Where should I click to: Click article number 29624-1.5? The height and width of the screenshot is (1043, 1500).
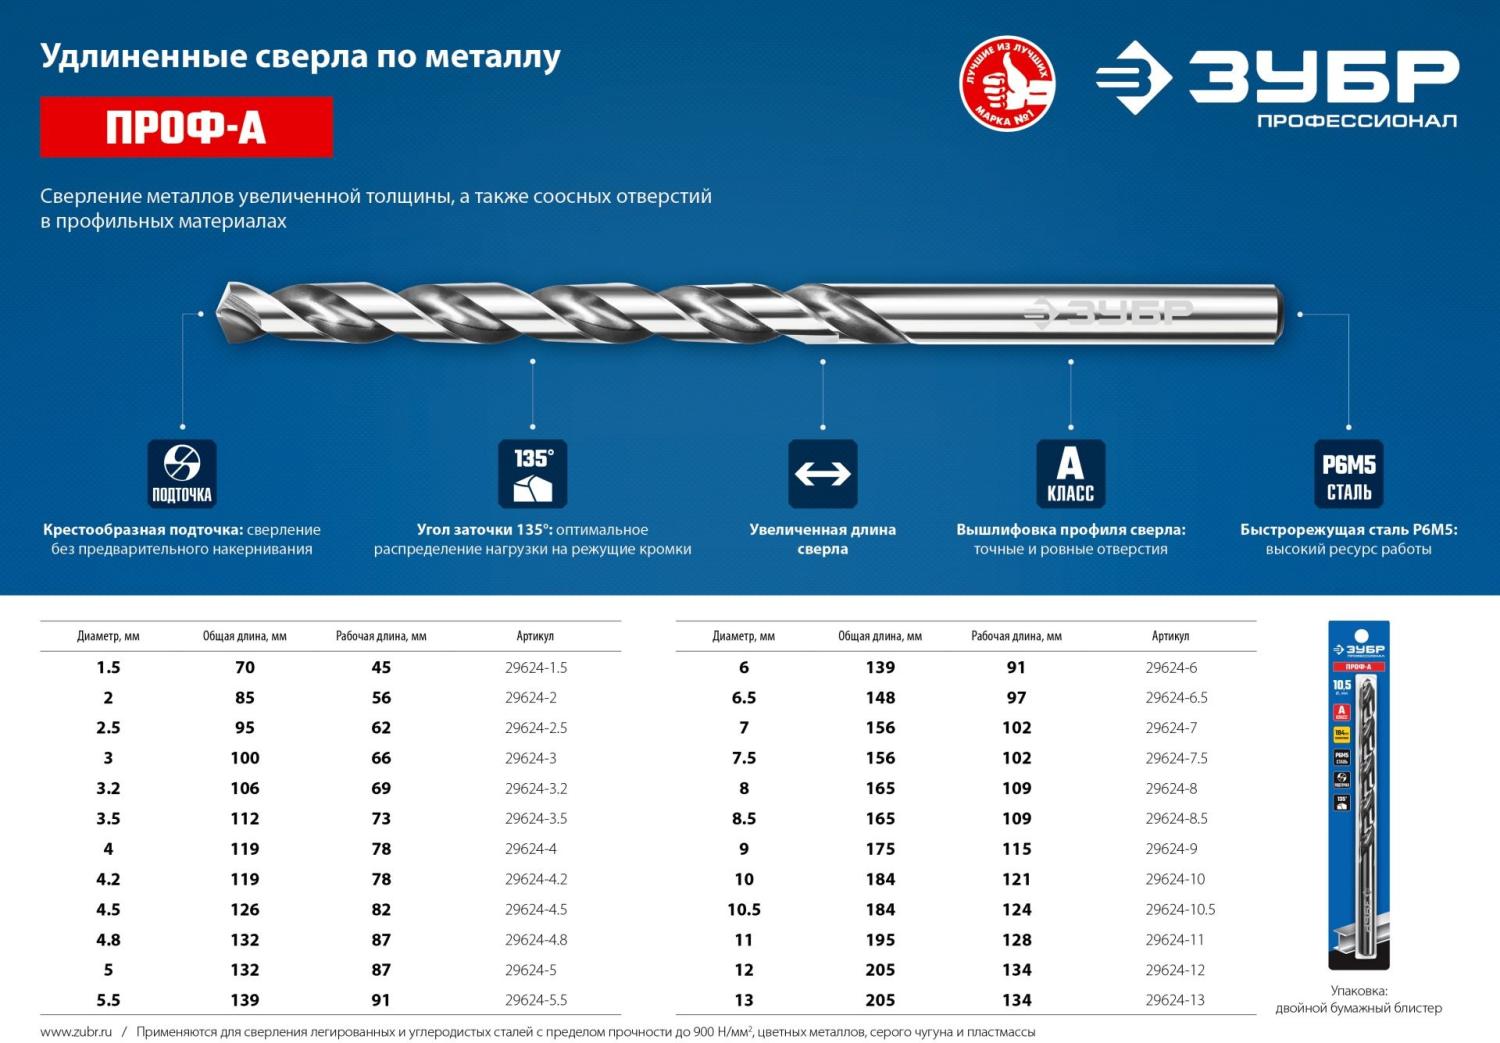click(x=536, y=667)
